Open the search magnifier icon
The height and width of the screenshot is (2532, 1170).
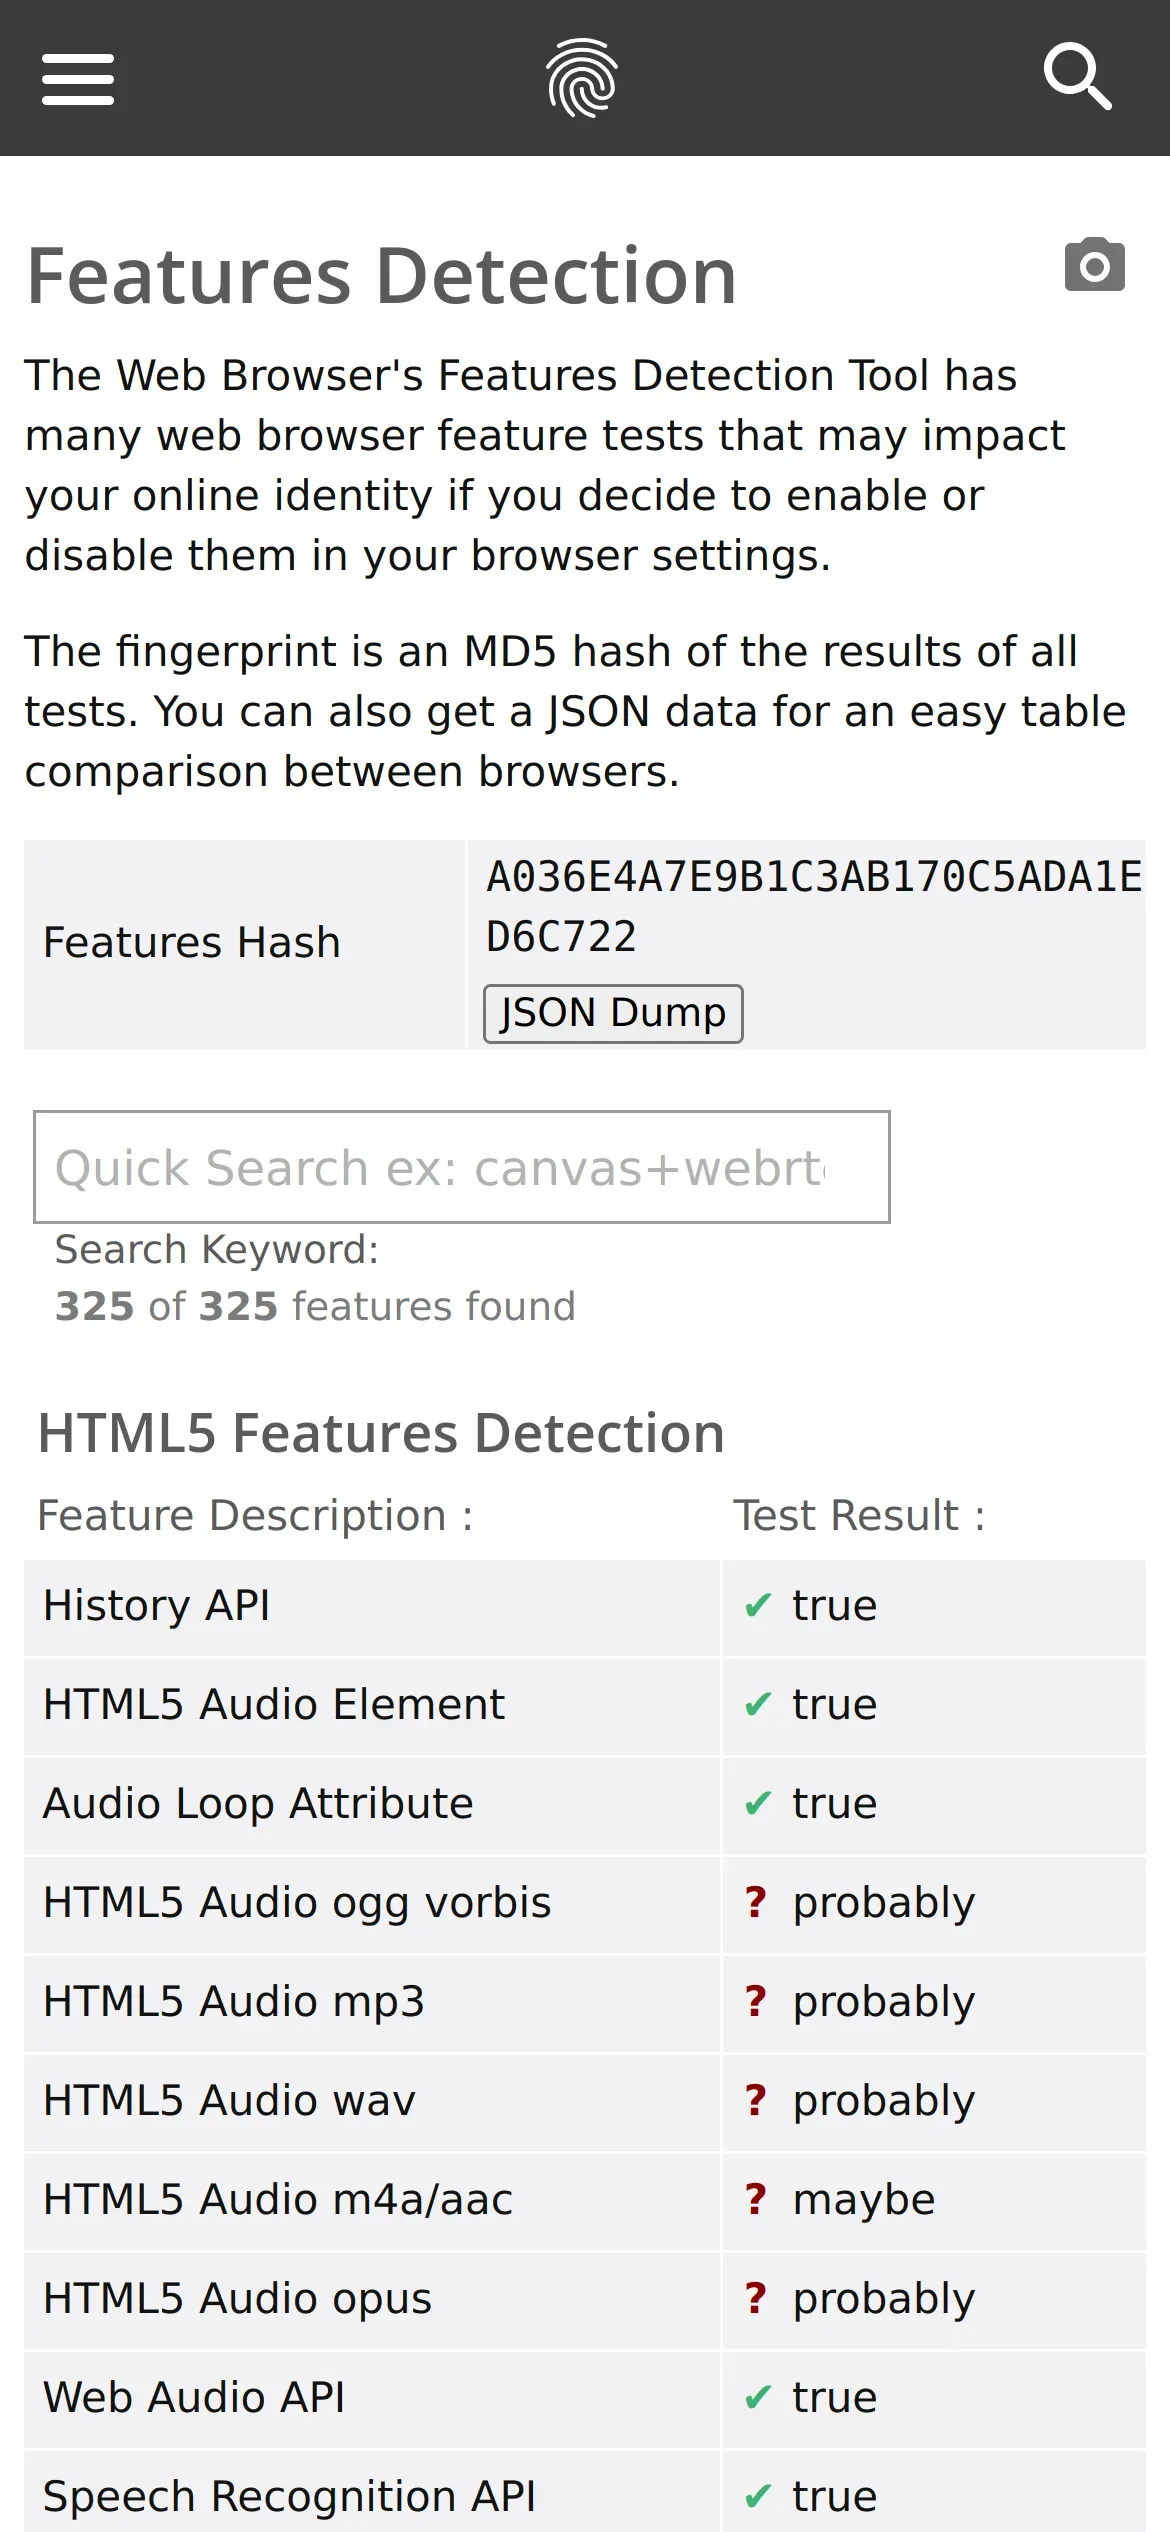1077,76
